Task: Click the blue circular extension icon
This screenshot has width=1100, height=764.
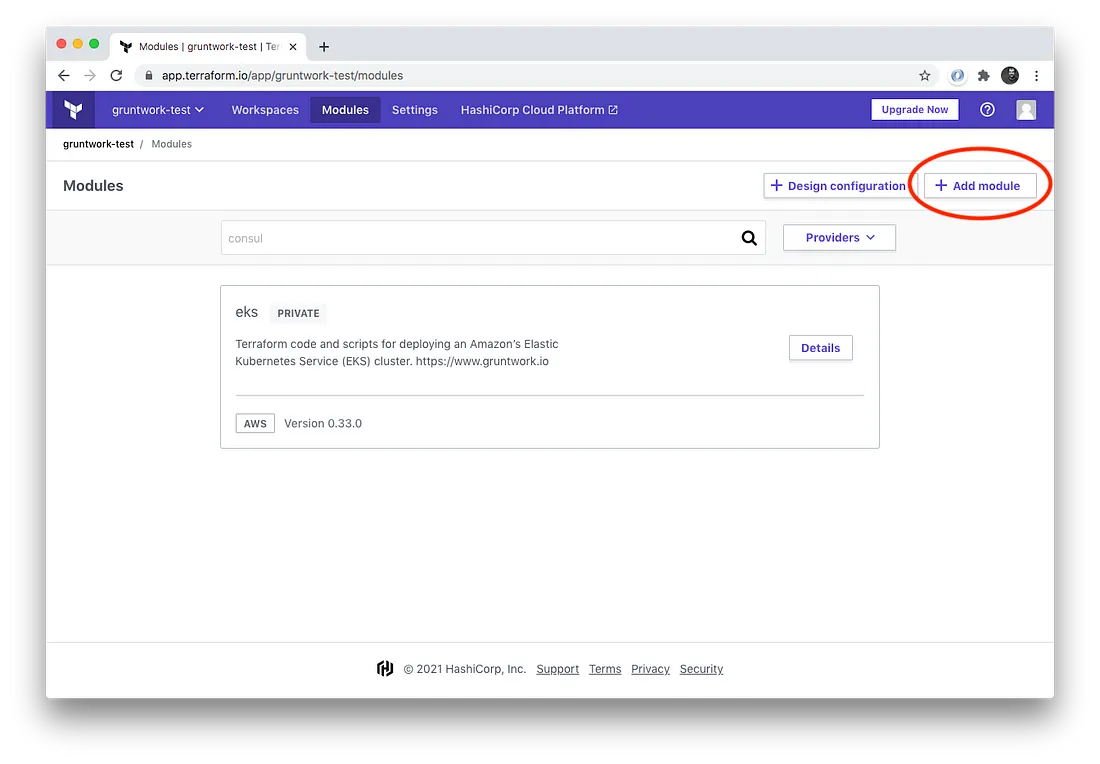Action: click(x=957, y=75)
